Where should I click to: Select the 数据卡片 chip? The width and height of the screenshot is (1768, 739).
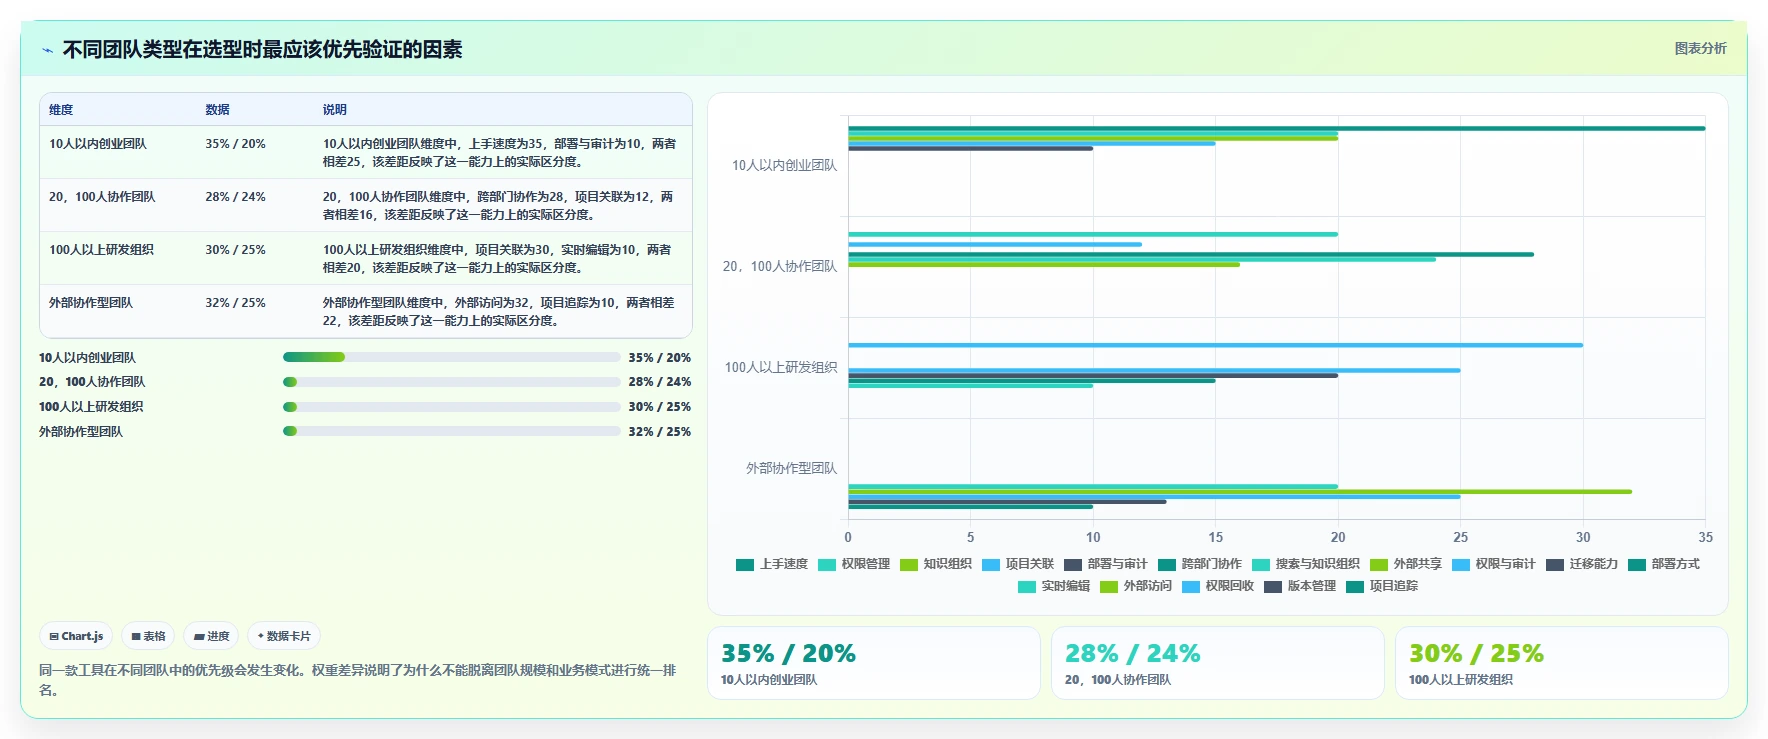(284, 636)
